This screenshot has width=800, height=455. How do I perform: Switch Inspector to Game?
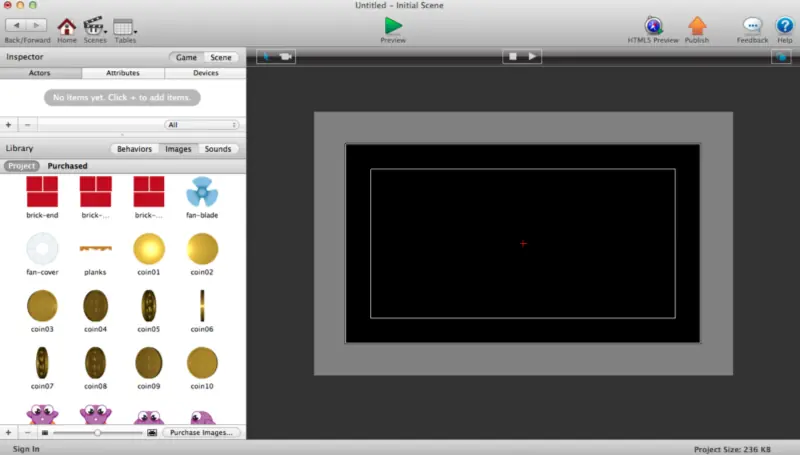pos(186,57)
